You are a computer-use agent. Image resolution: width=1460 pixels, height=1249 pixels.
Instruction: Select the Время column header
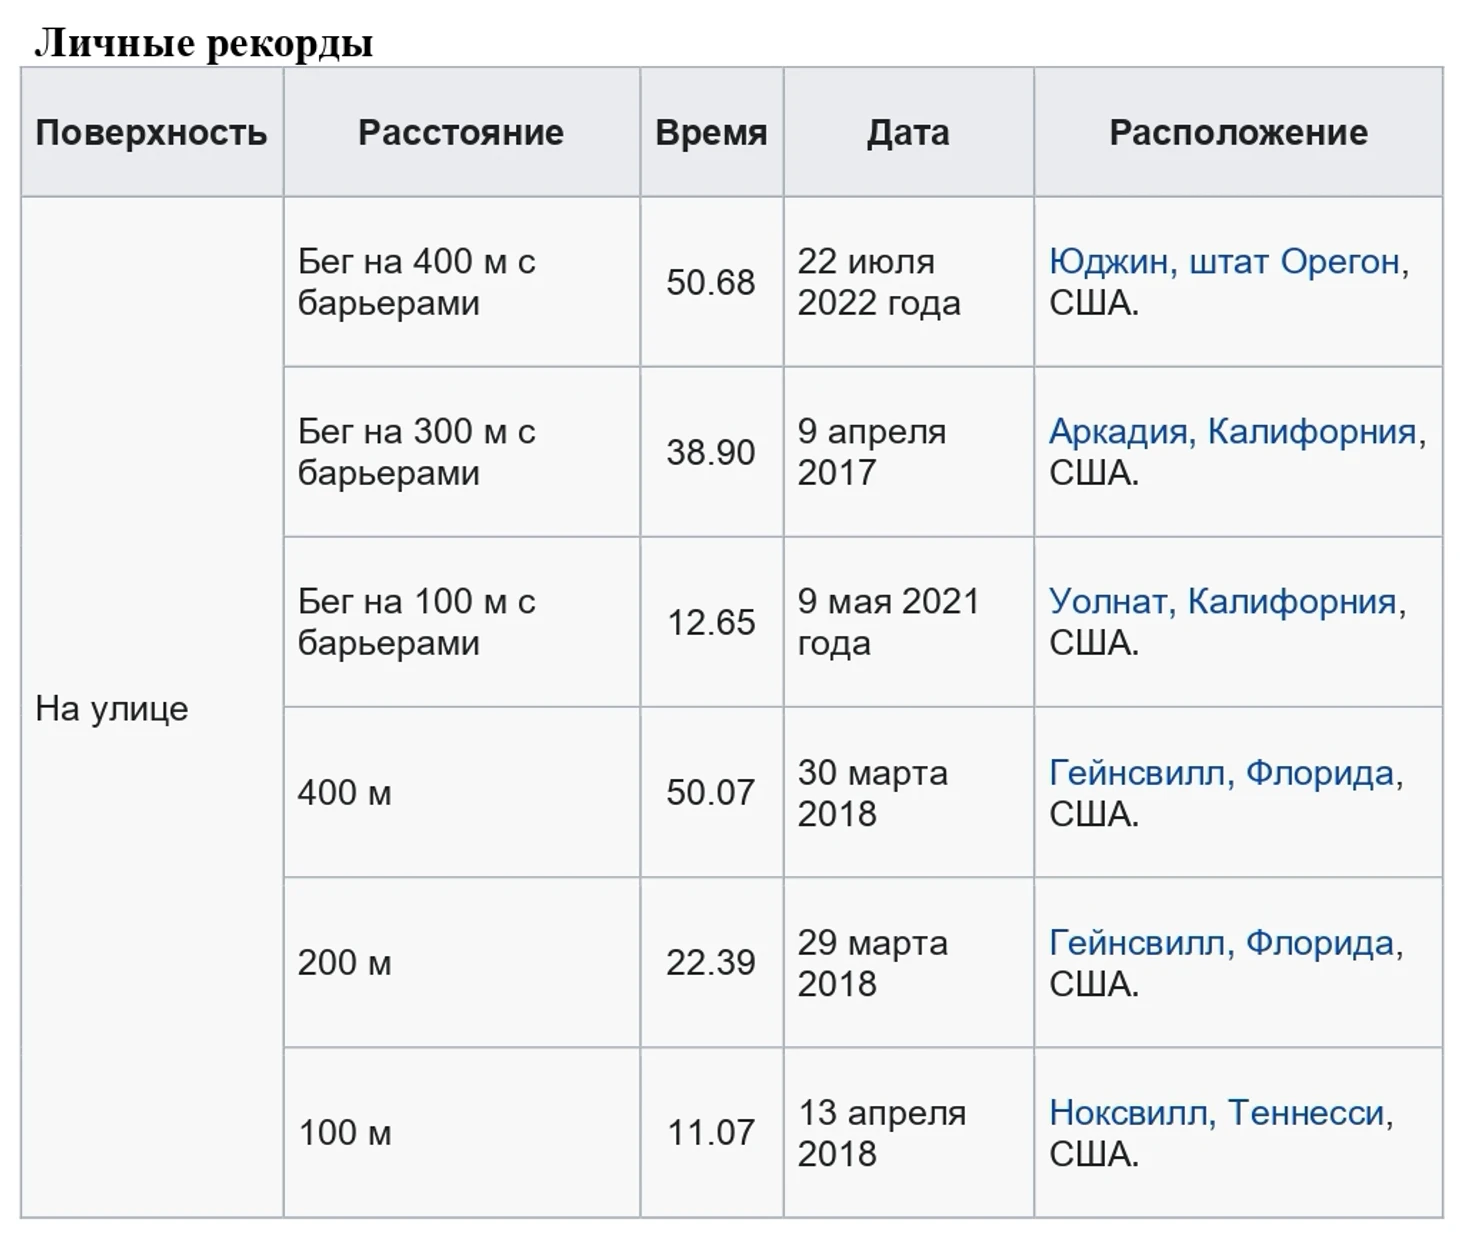[x=711, y=133]
